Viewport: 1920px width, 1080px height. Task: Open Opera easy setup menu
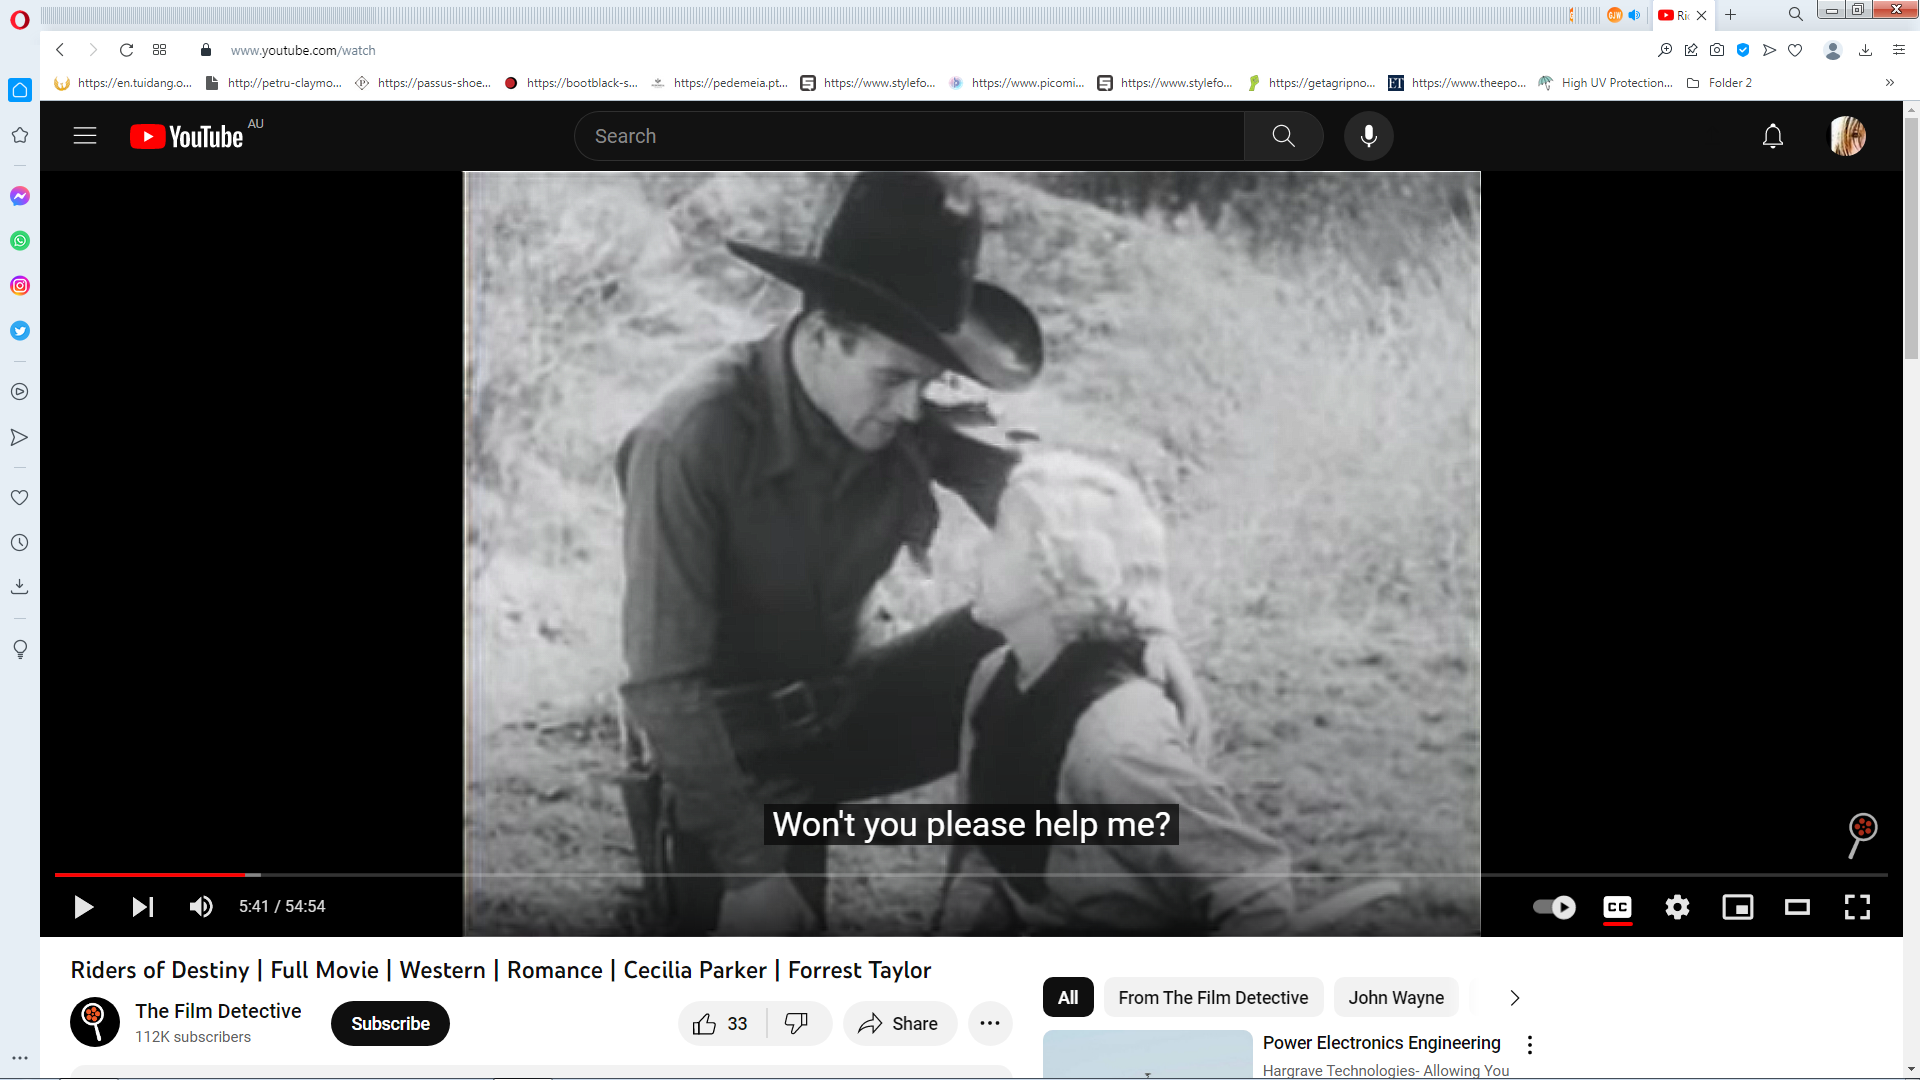tap(1899, 50)
